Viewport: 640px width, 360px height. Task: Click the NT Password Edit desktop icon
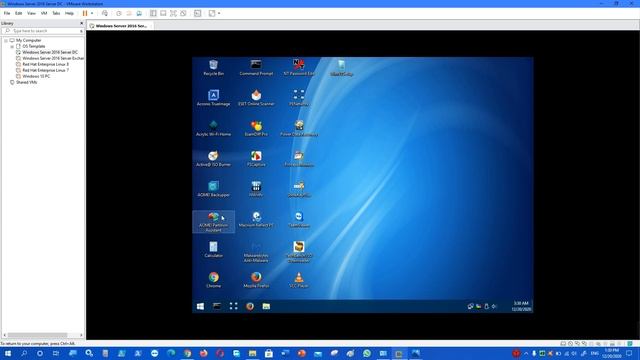click(x=299, y=68)
